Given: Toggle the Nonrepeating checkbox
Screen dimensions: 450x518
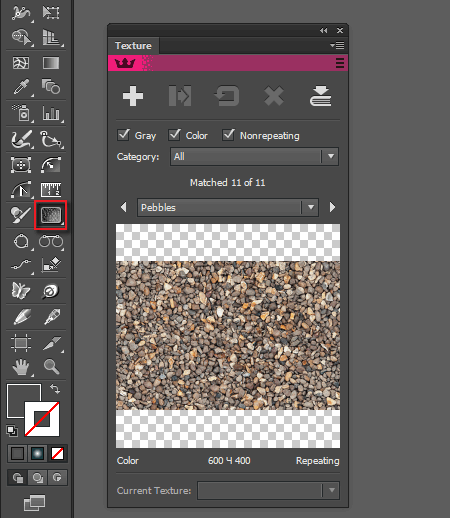Looking at the screenshot, I should tap(228, 135).
